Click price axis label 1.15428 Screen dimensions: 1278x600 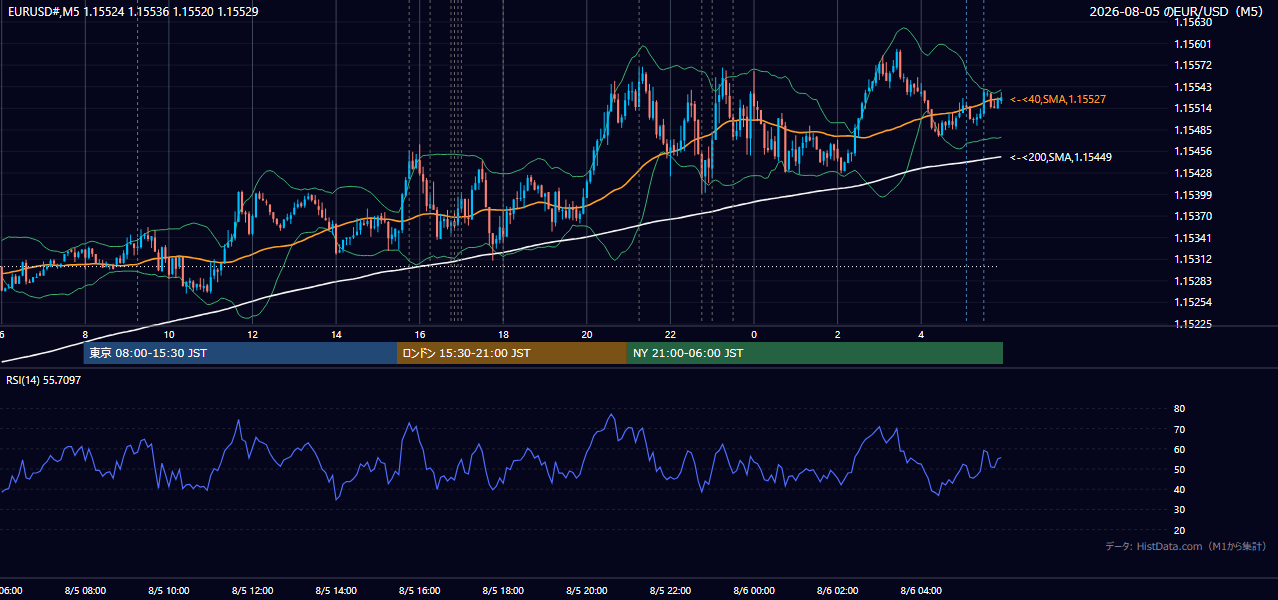[1193, 173]
